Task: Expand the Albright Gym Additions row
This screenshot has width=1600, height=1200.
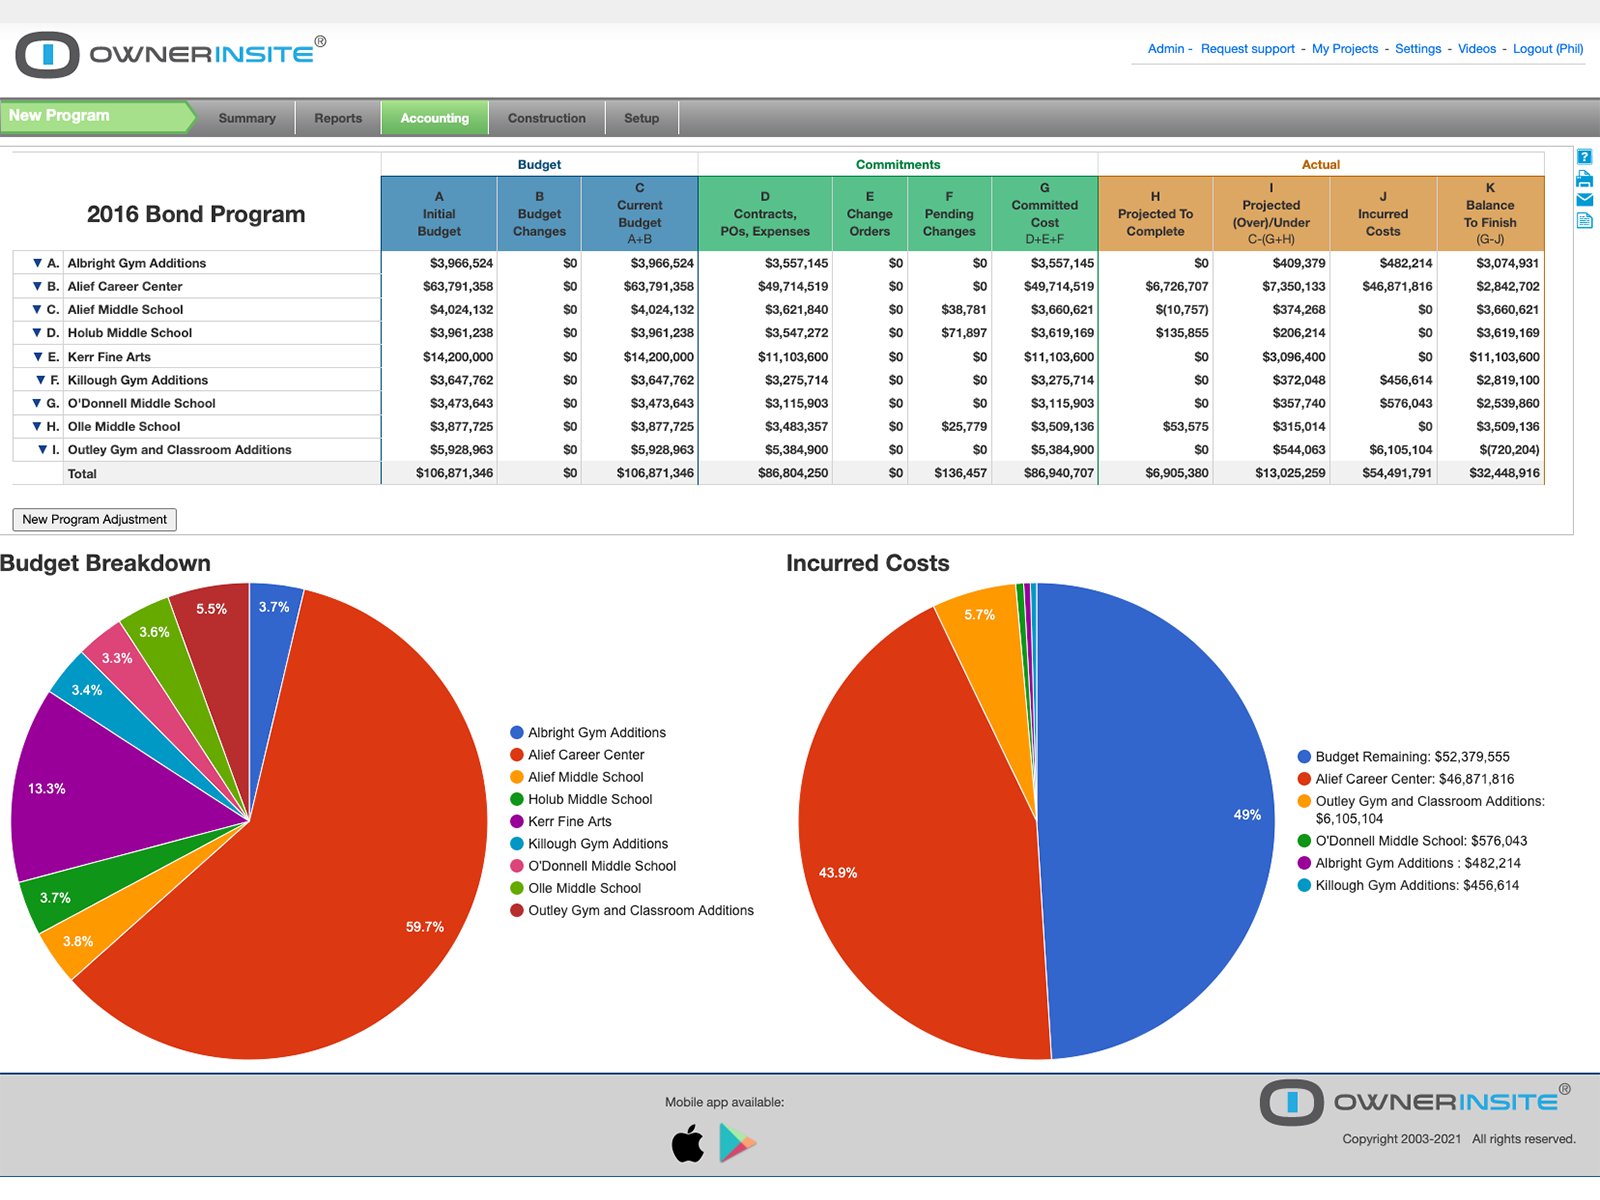Action: tap(37, 262)
